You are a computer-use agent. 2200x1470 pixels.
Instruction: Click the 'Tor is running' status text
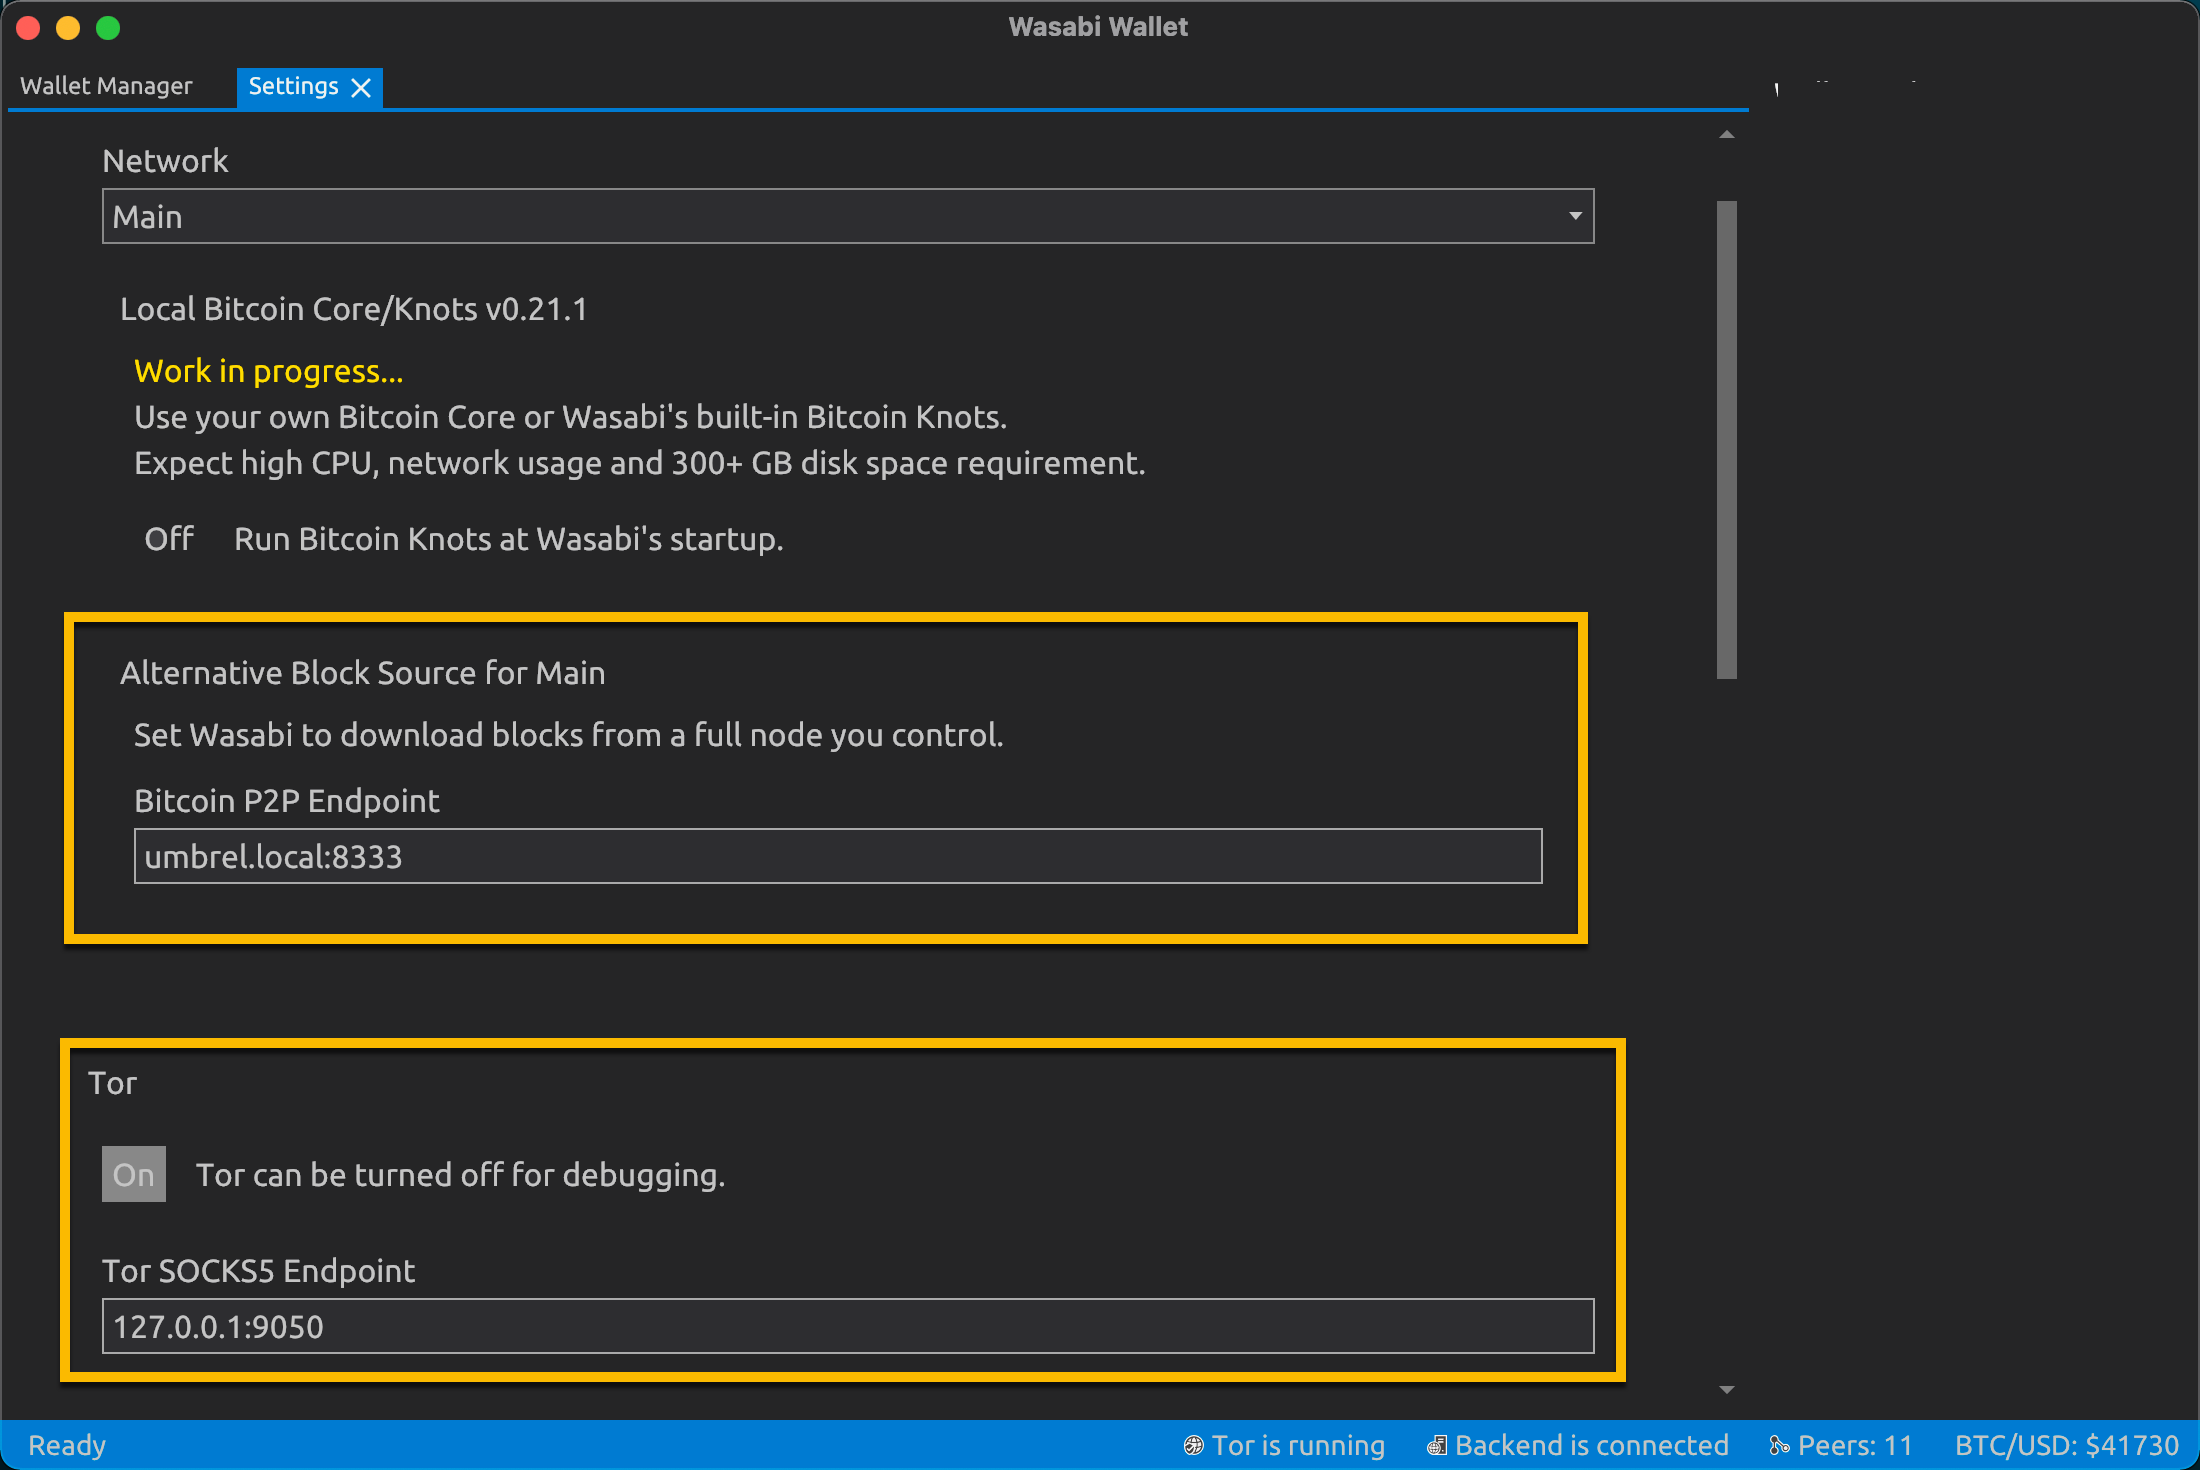1298,1445
